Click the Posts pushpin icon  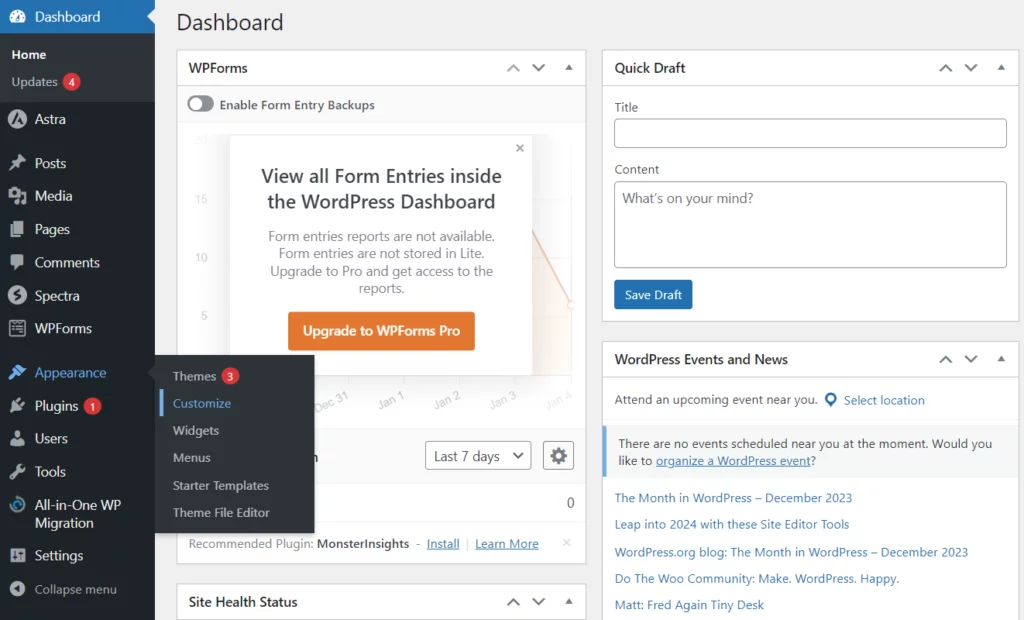coord(18,163)
